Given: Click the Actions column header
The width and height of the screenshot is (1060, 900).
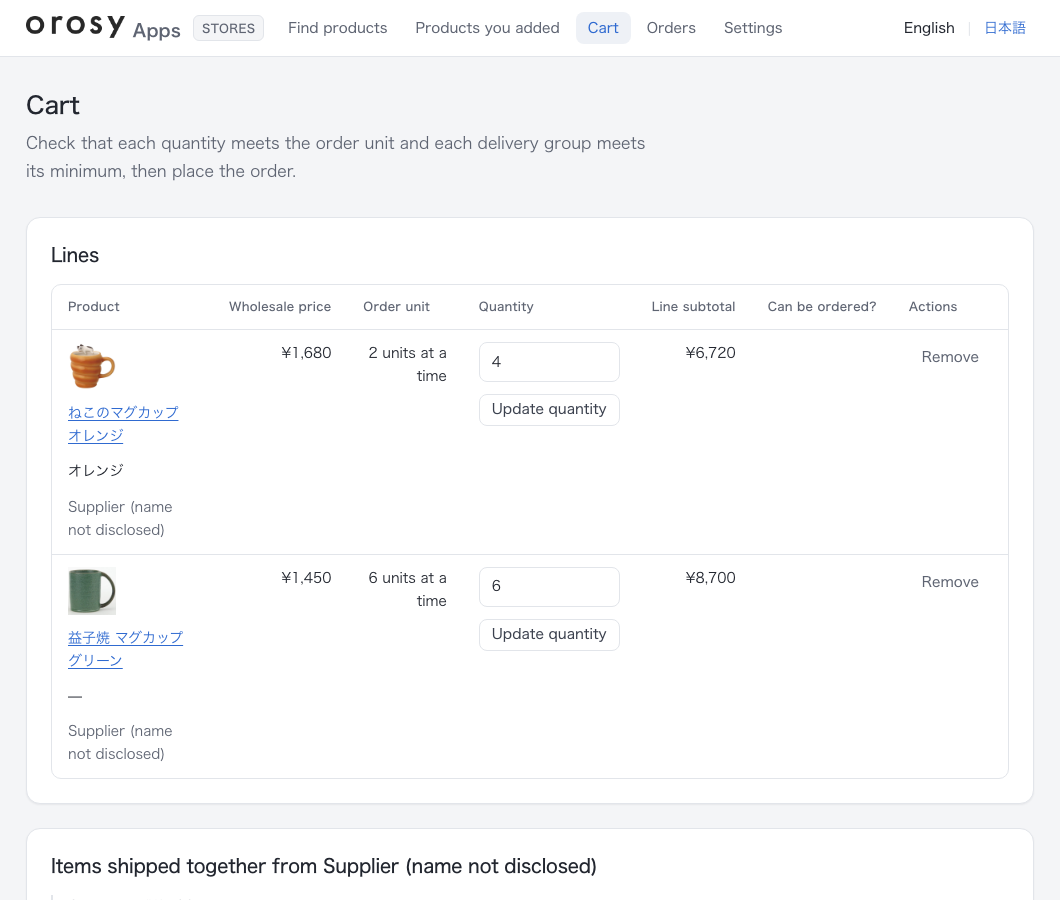Looking at the screenshot, I should click(932, 306).
